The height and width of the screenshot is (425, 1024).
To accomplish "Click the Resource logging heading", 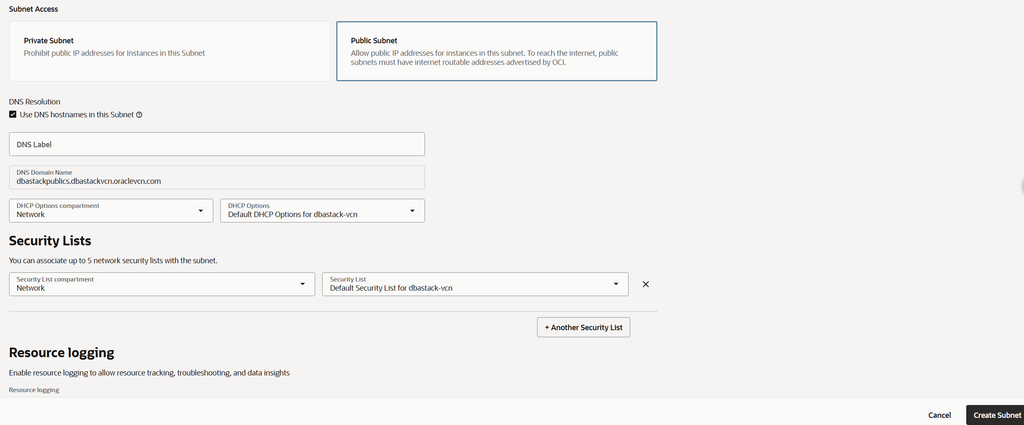I will tap(61, 353).
